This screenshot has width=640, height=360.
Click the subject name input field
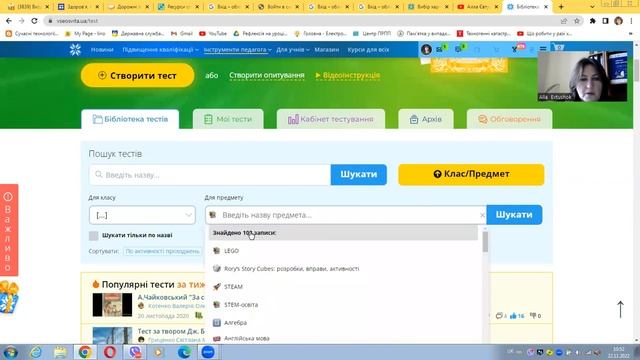pyautogui.click(x=345, y=215)
